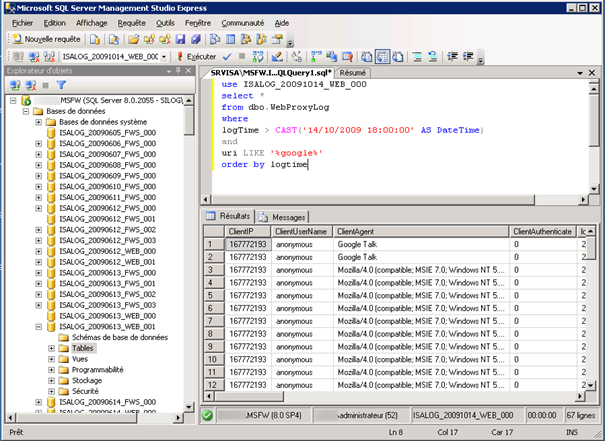Select the Vues folder in the tree
The width and height of the screenshot is (605, 441).
(x=79, y=359)
